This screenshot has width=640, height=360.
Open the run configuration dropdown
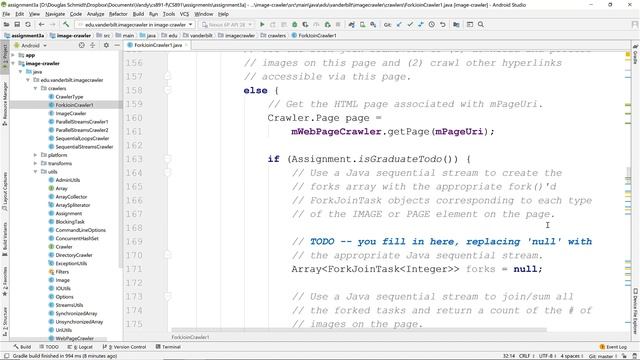pyautogui.click(x=135, y=24)
